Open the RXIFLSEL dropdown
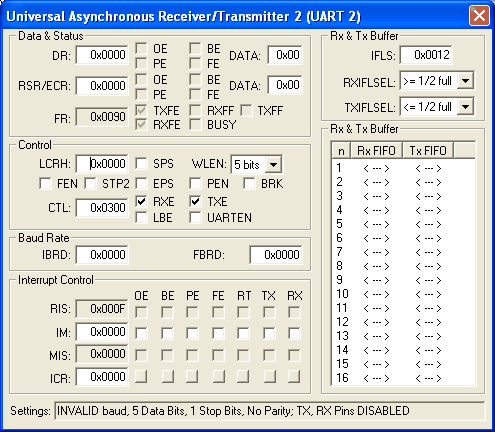This screenshot has height=432, width=495. pos(465,80)
